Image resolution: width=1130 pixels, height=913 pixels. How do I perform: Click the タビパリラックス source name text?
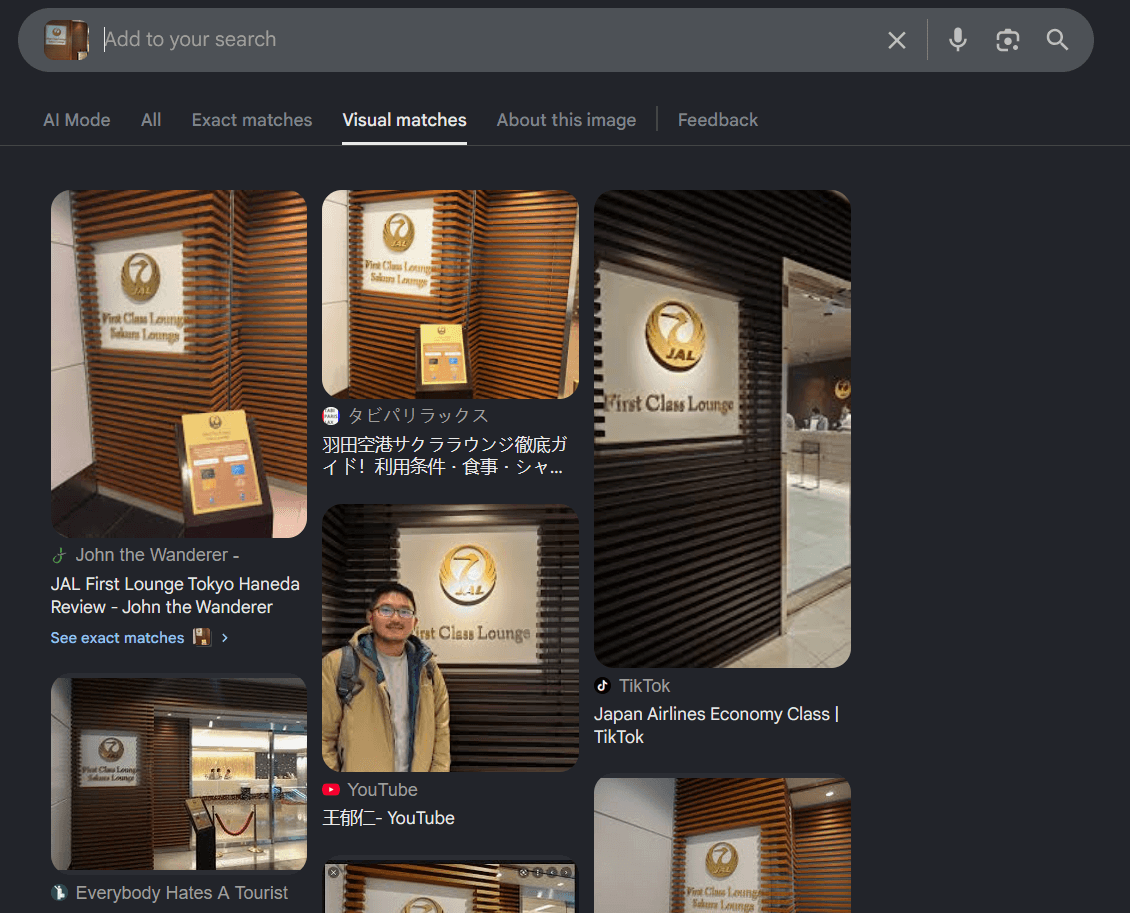418,416
